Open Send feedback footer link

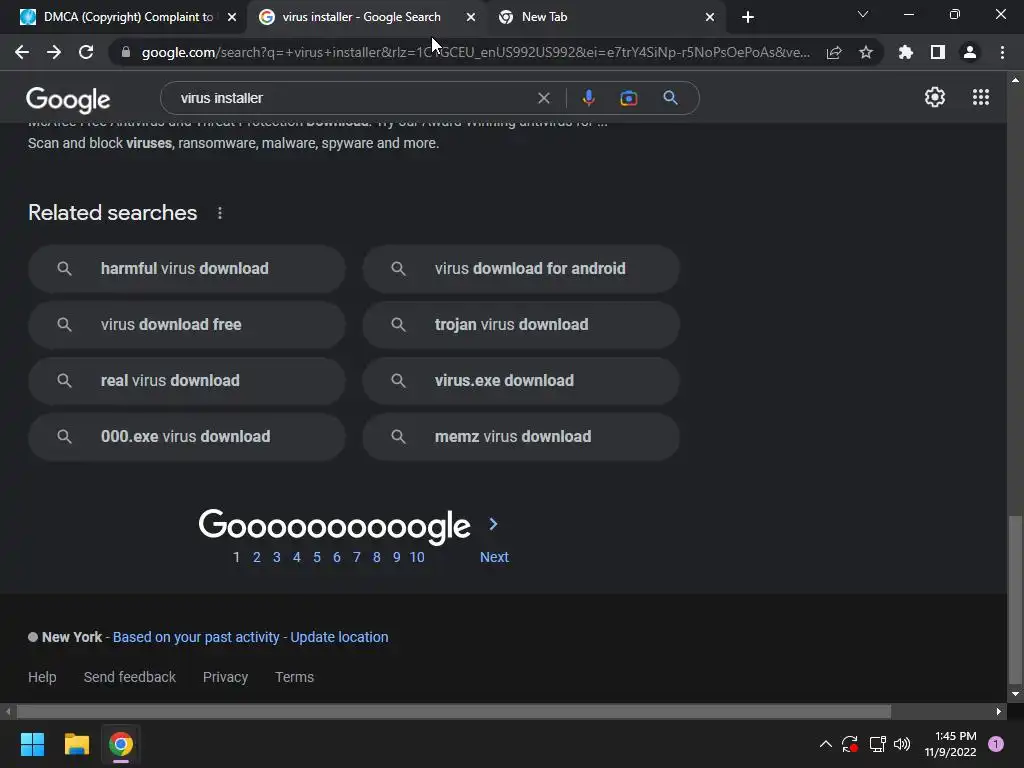[x=129, y=677]
